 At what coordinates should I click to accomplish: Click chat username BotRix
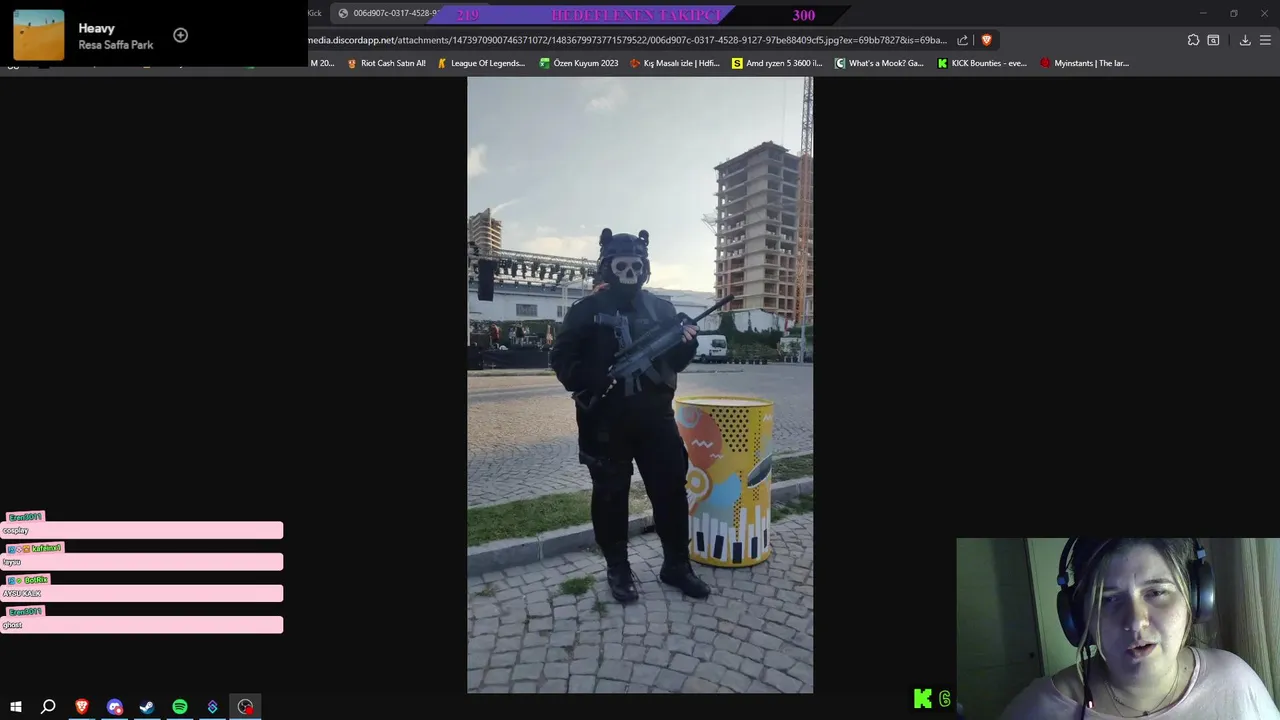click(x=36, y=580)
